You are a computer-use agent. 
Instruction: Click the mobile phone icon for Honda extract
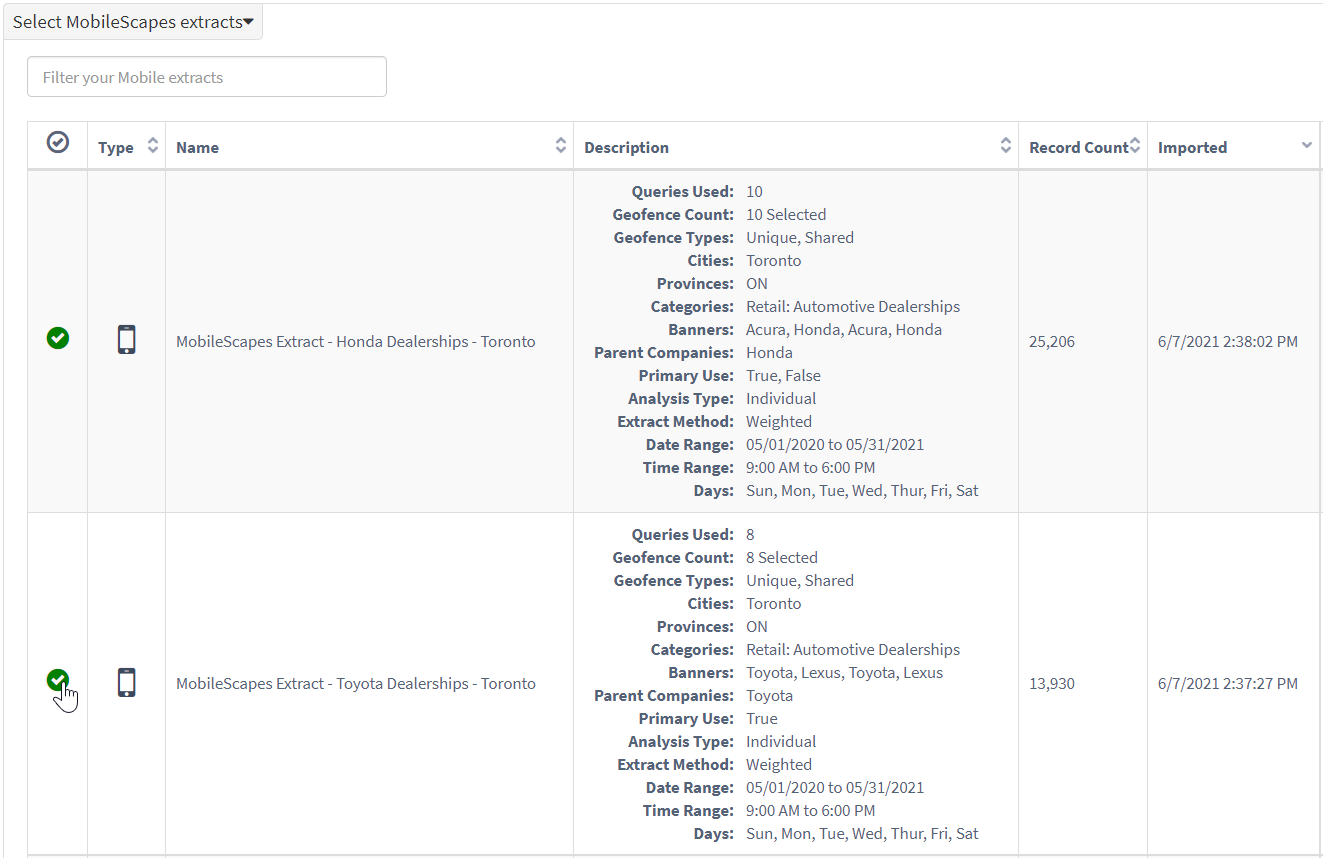126,340
